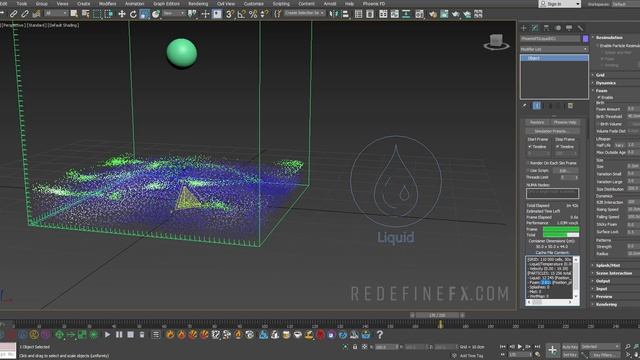
Task: Start simulation with Phoenix toolbar play icon
Action: 107,335
